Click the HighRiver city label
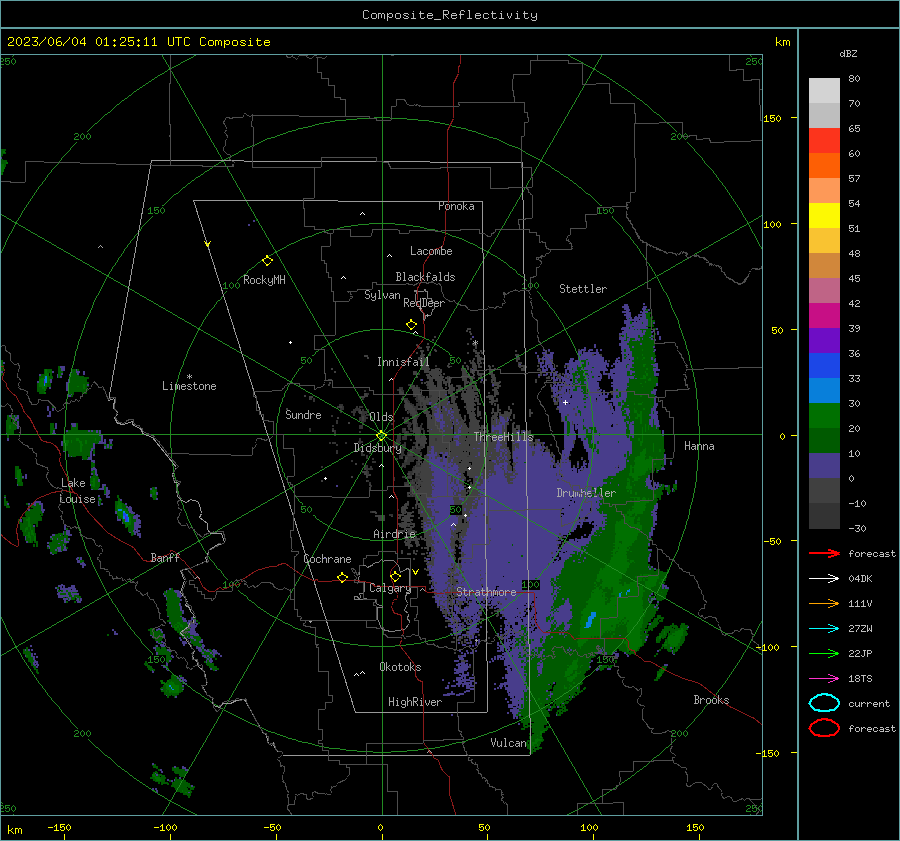The width and height of the screenshot is (900, 841). (x=415, y=702)
